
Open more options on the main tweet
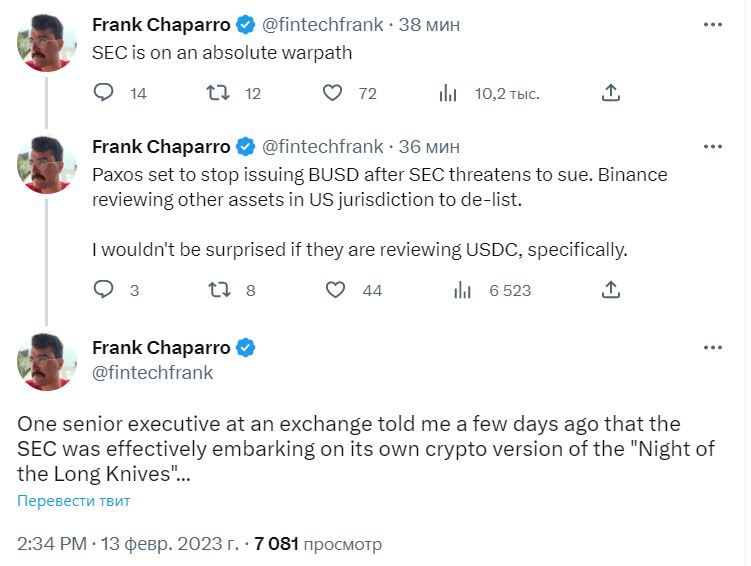click(712, 348)
